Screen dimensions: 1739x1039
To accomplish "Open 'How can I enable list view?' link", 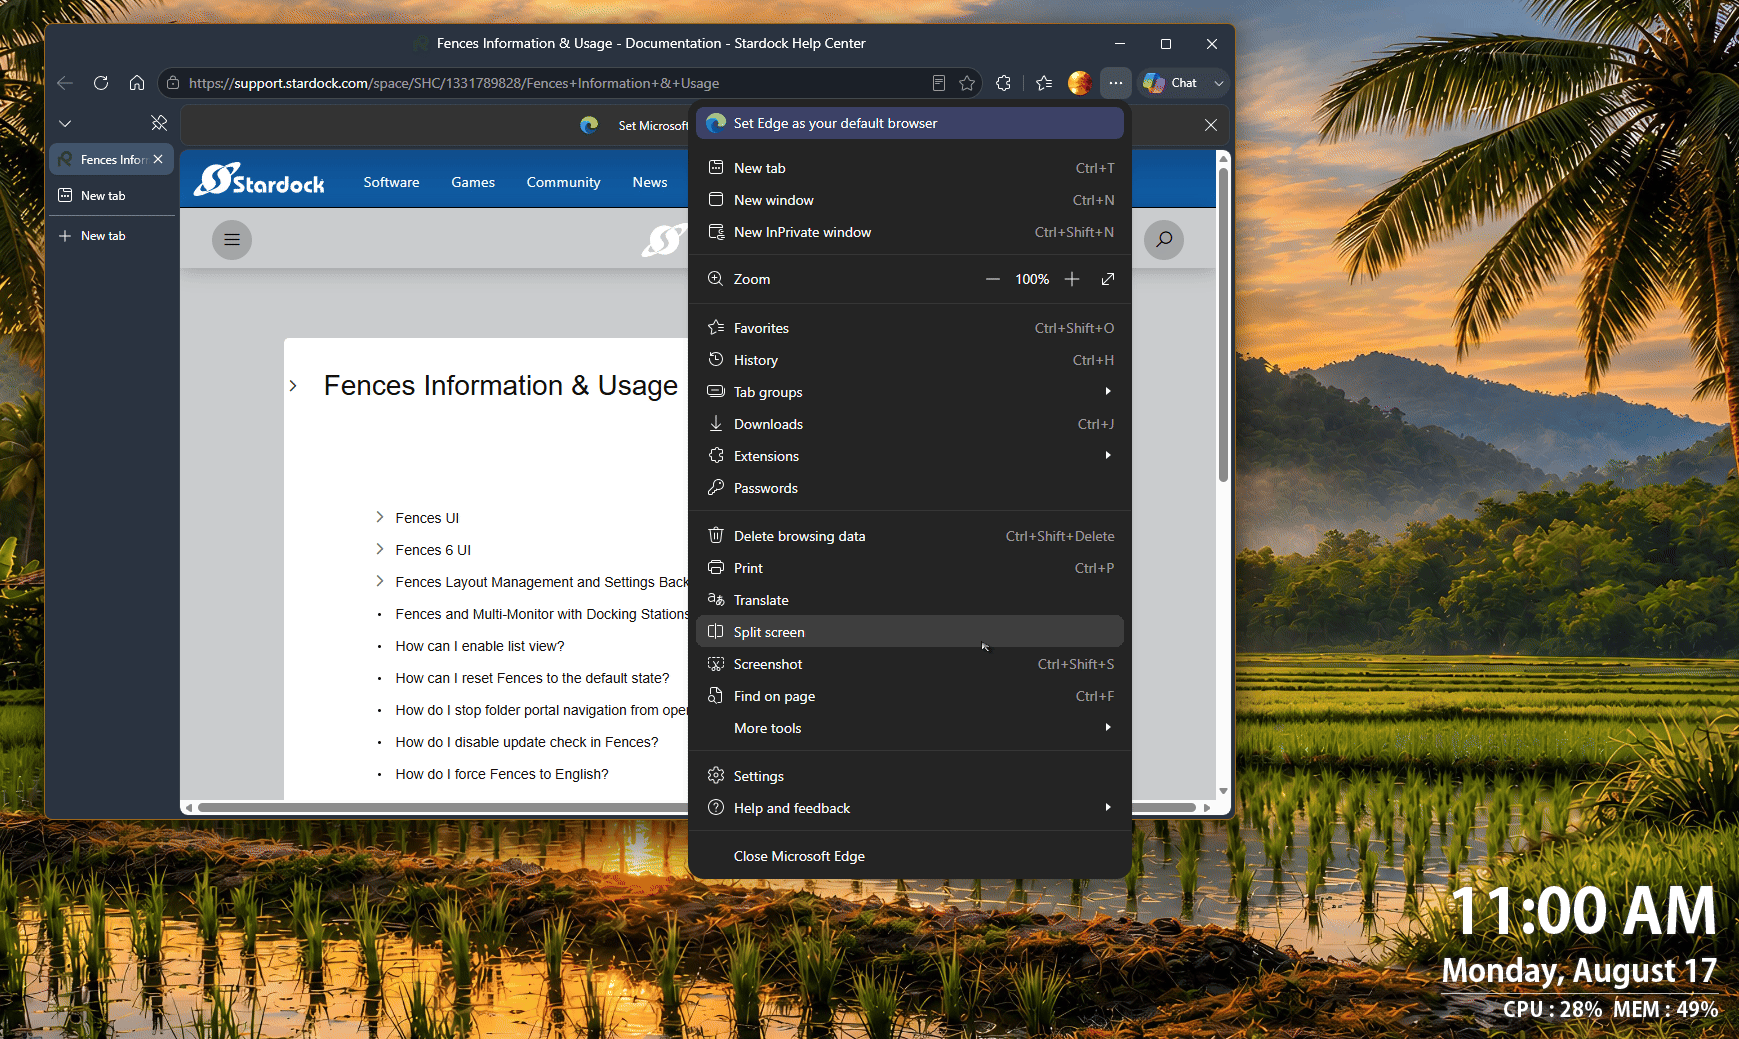I will coord(480,646).
